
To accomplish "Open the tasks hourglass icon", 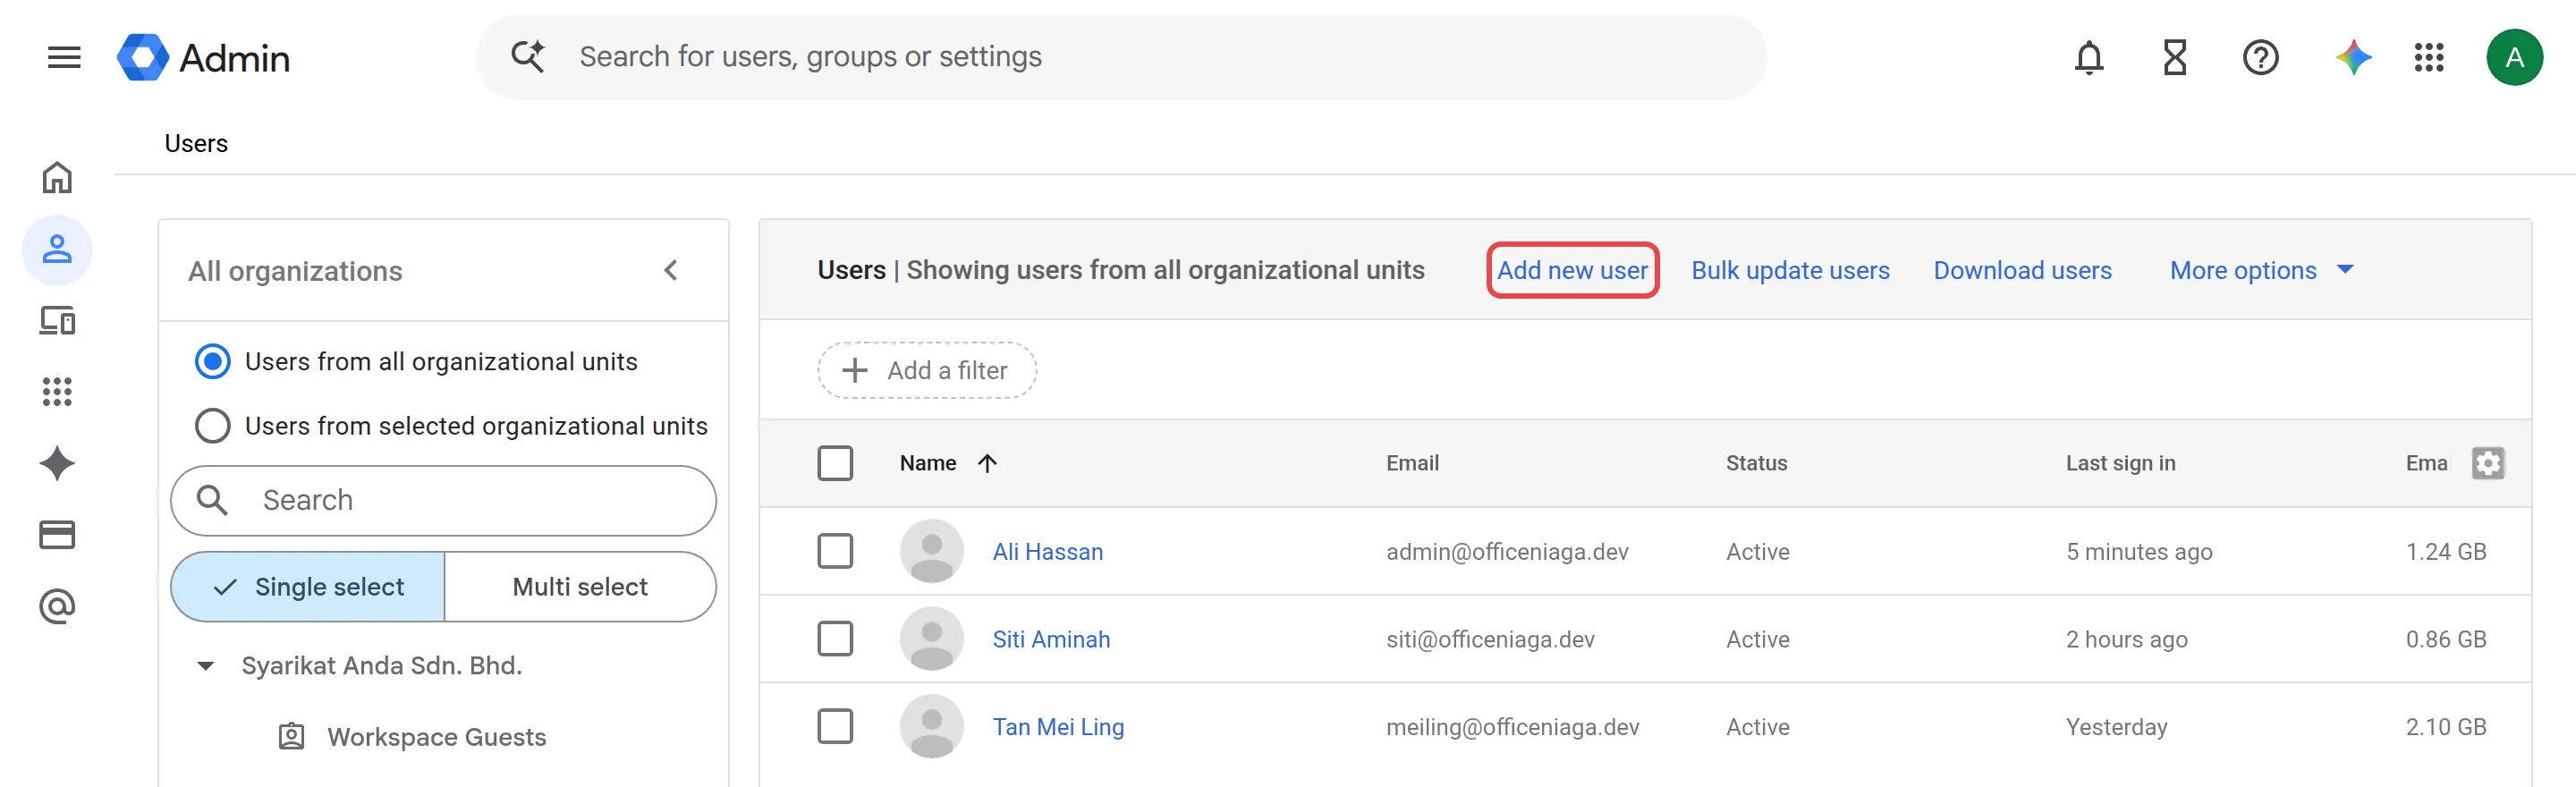I will pos(2175,57).
